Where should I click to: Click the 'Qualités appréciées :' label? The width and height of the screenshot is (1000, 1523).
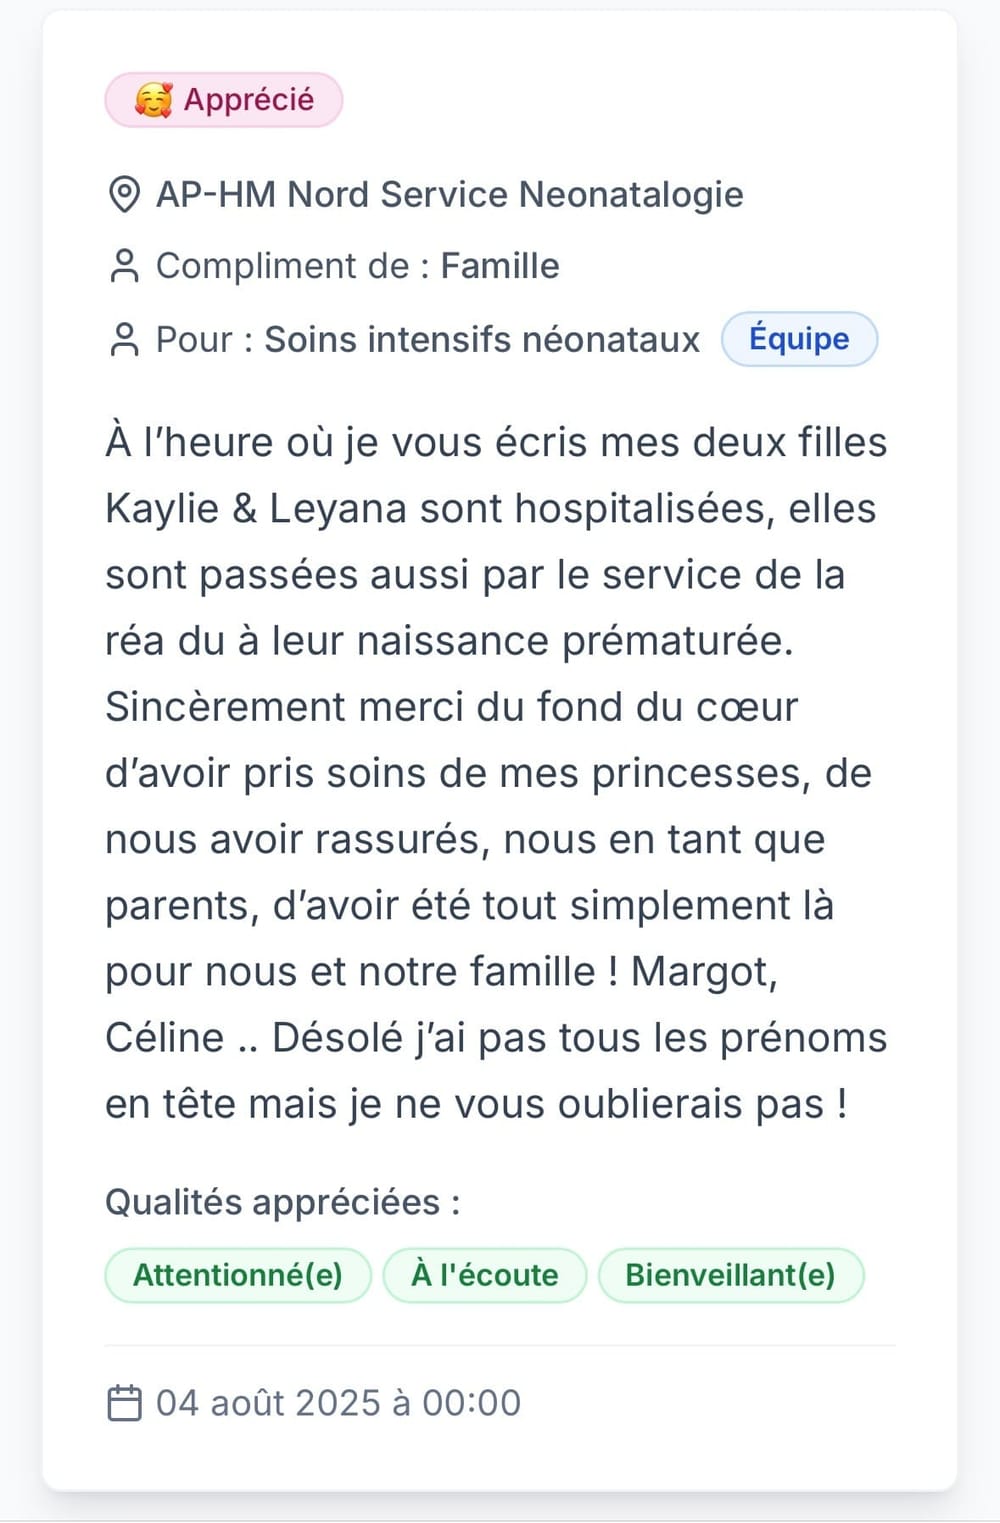pos(283,1202)
